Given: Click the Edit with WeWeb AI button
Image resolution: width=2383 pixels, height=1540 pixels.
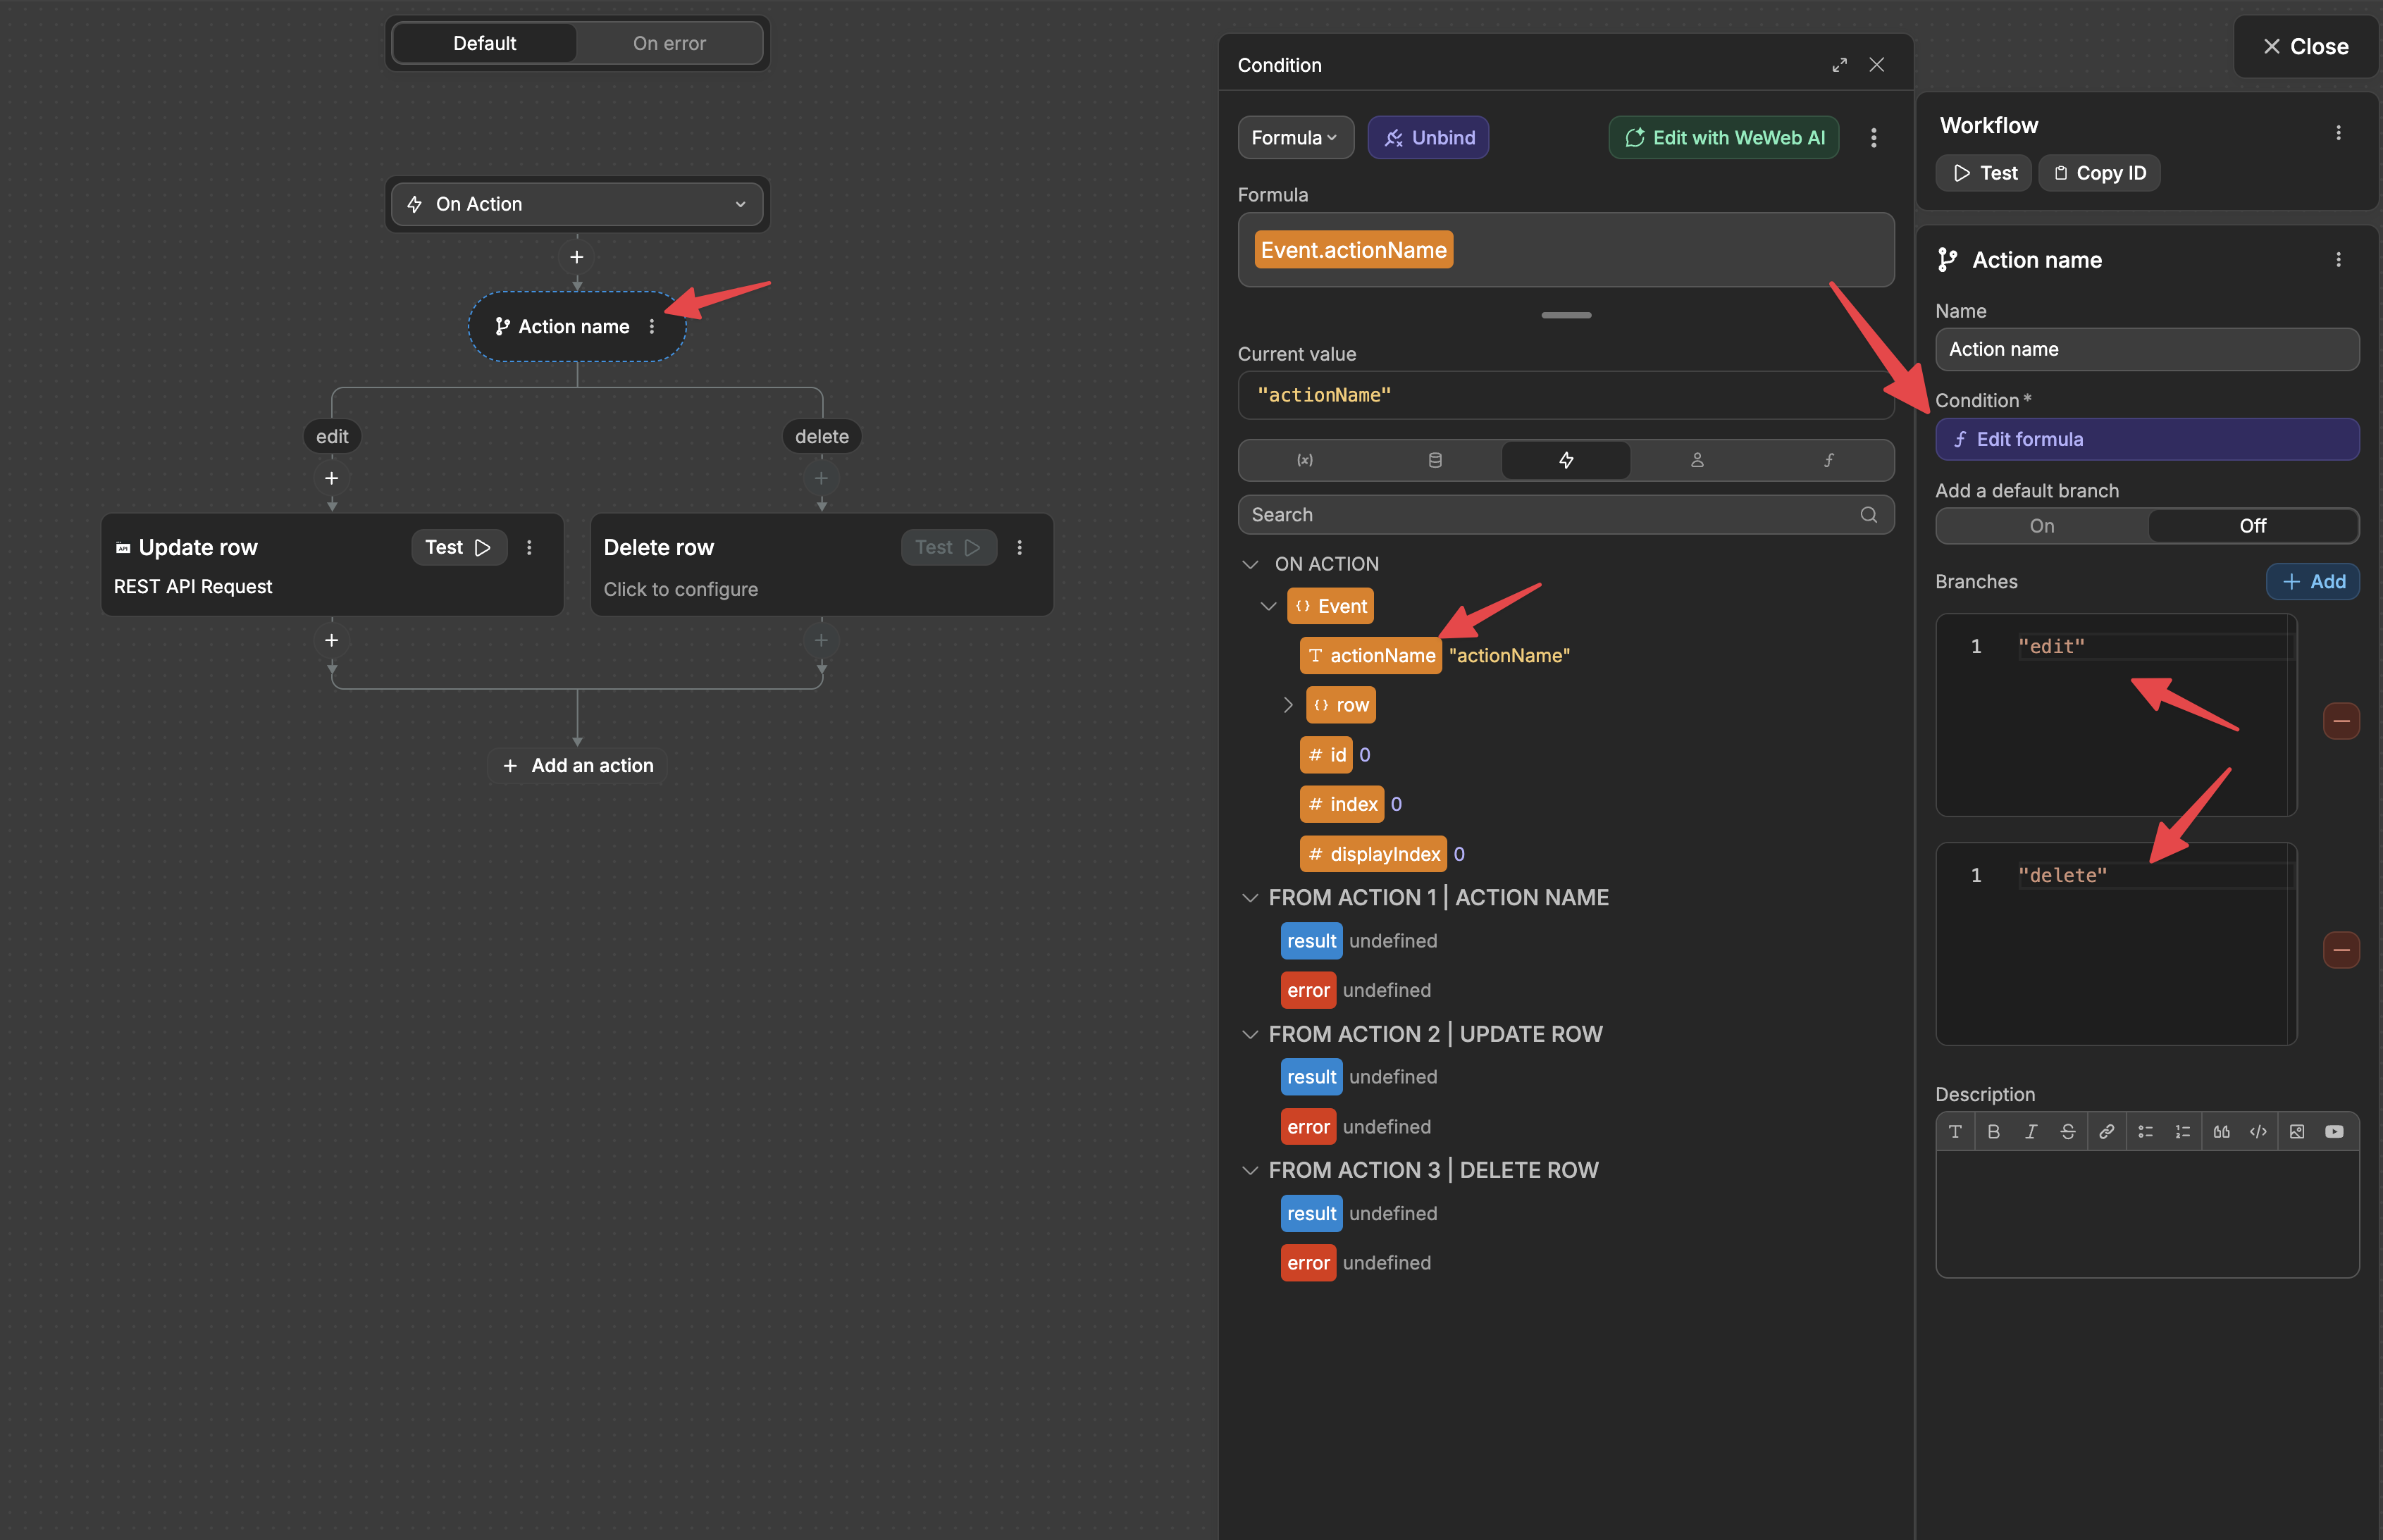Looking at the screenshot, I should 1722,137.
